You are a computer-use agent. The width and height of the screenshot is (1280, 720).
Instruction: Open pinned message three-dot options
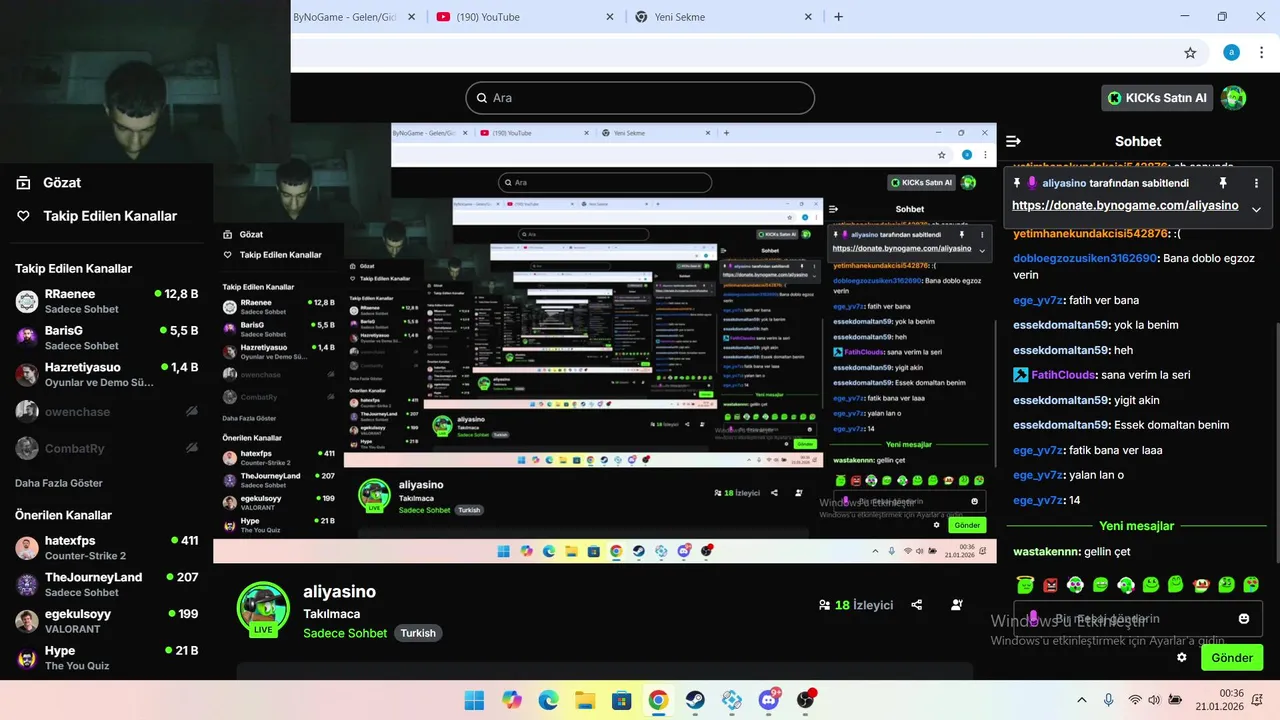click(x=1256, y=183)
